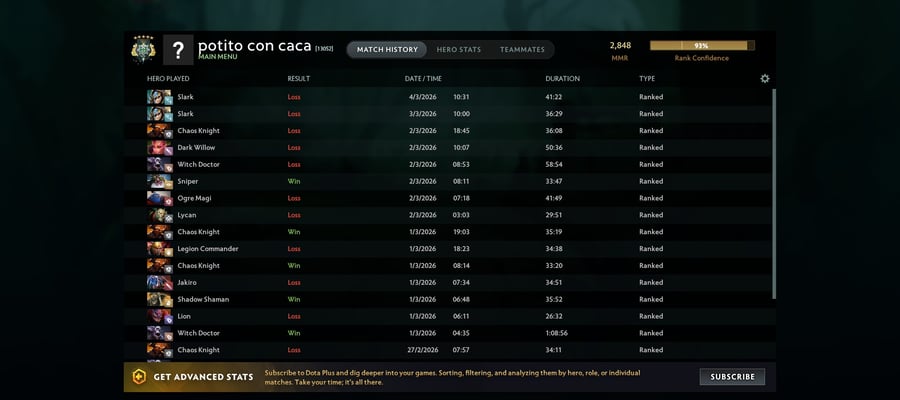900x400 pixels.
Task: Click the Rank Confidence progress bar
Action: tap(702, 45)
